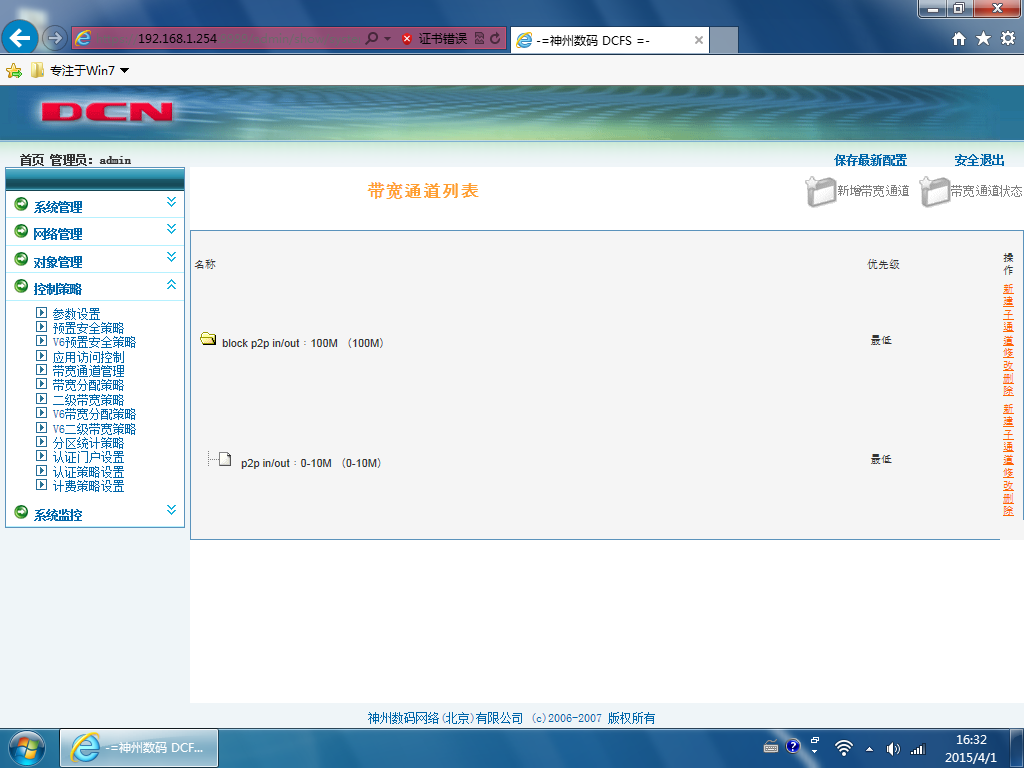Click the refresh icon in address bar
1024x768 pixels.
click(x=495, y=39)
